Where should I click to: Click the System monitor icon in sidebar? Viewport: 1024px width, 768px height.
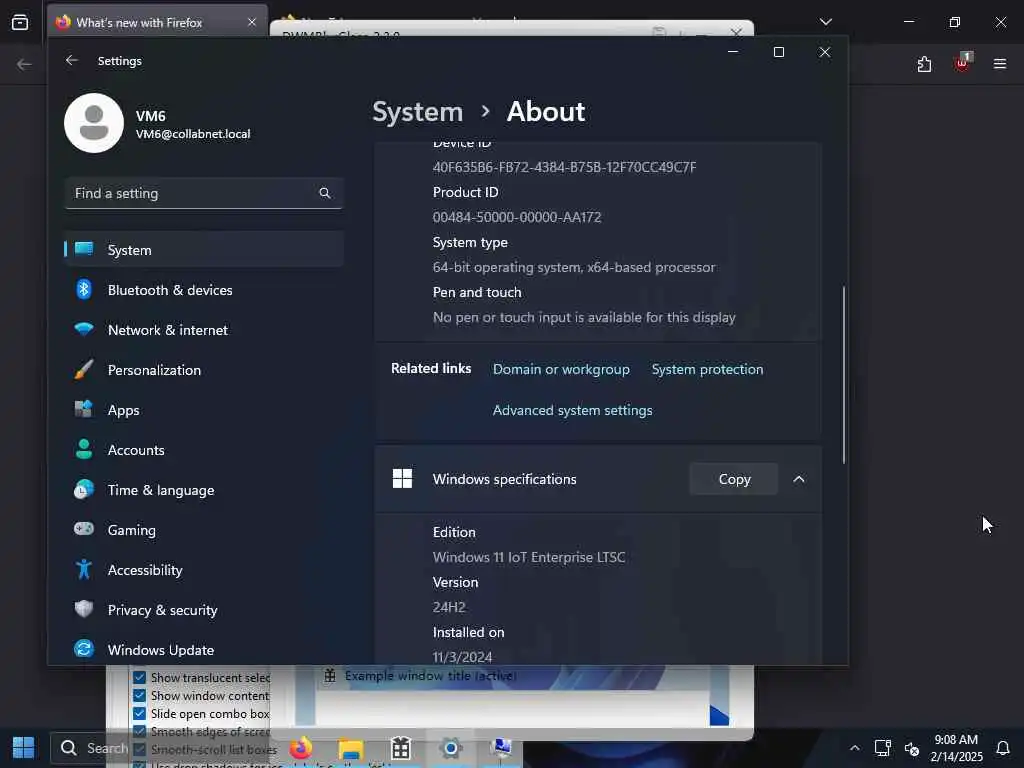pos(84,249)
